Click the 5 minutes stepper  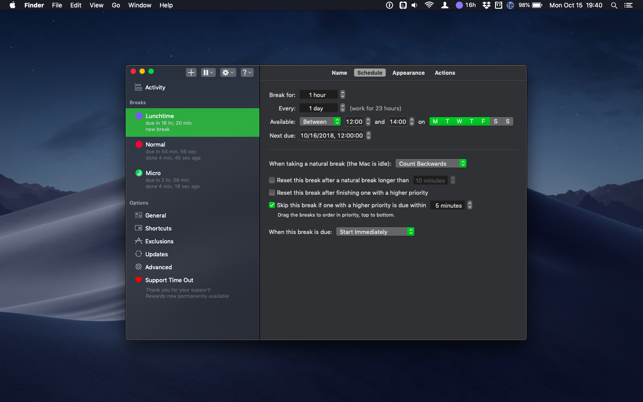(470, 205)
